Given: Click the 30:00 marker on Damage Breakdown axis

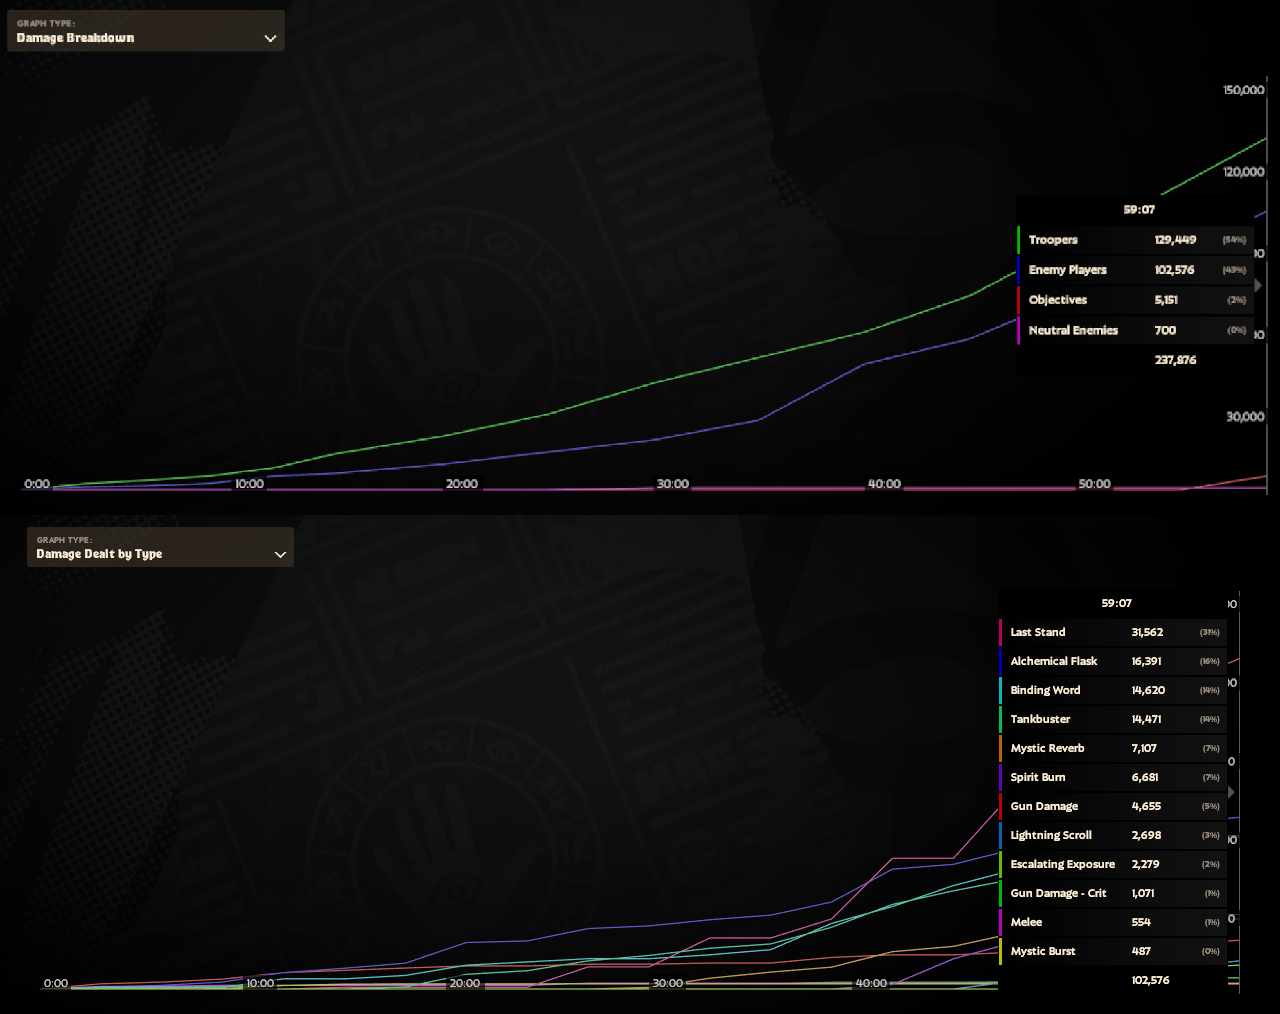Looking at the screenshot, I should [x=673, y=484].
